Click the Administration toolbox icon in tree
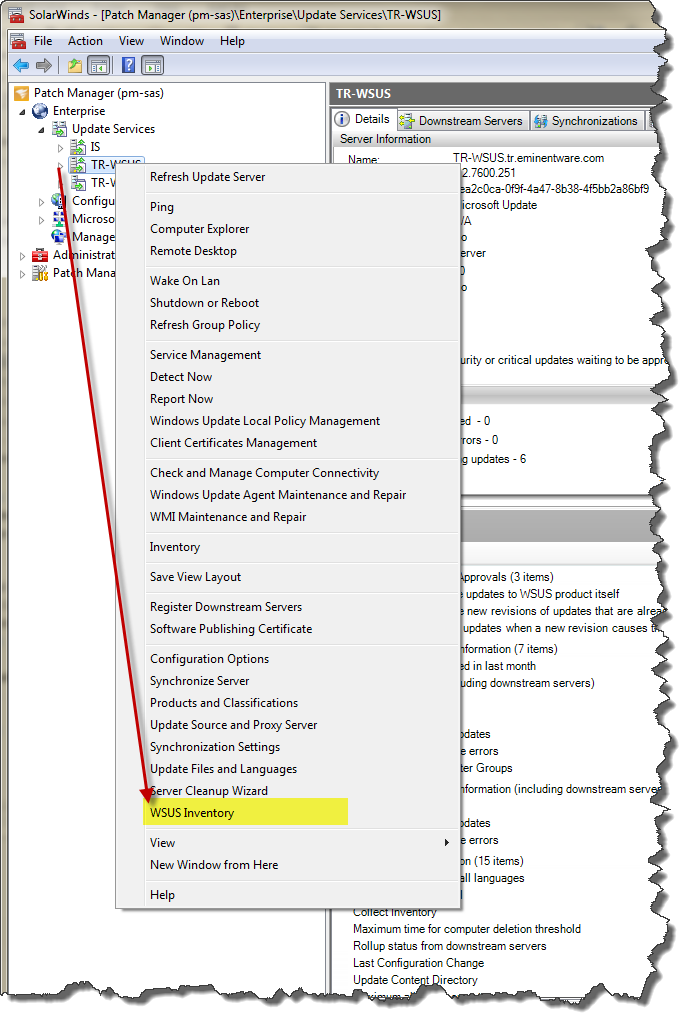 point(41,255)
